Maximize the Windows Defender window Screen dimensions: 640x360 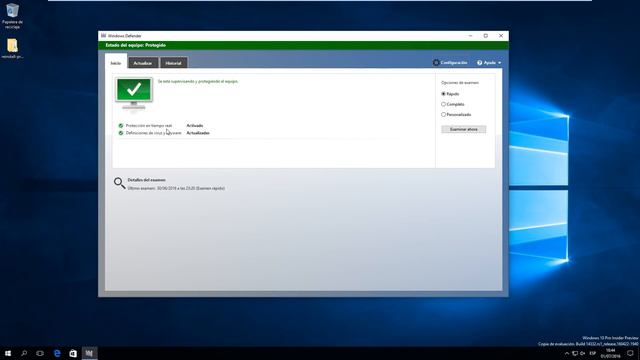pyautogui.click(x=486, y=36)
